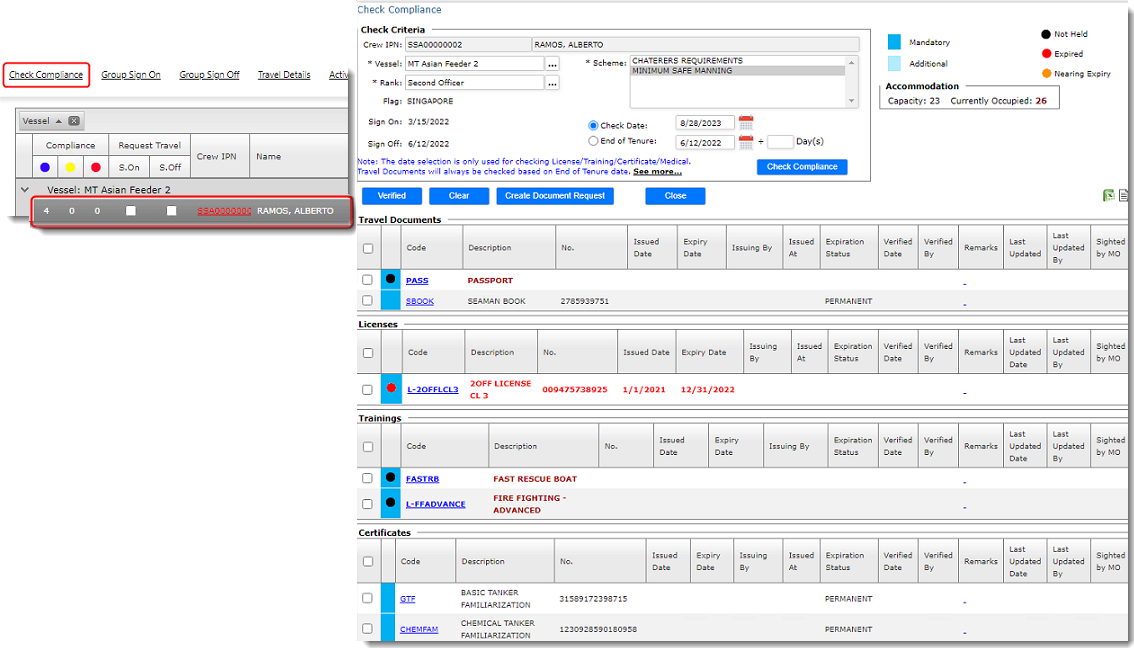1134x648 pixels.
Task: Select the End of Tenure radio button
Action: tap(593, 142)
